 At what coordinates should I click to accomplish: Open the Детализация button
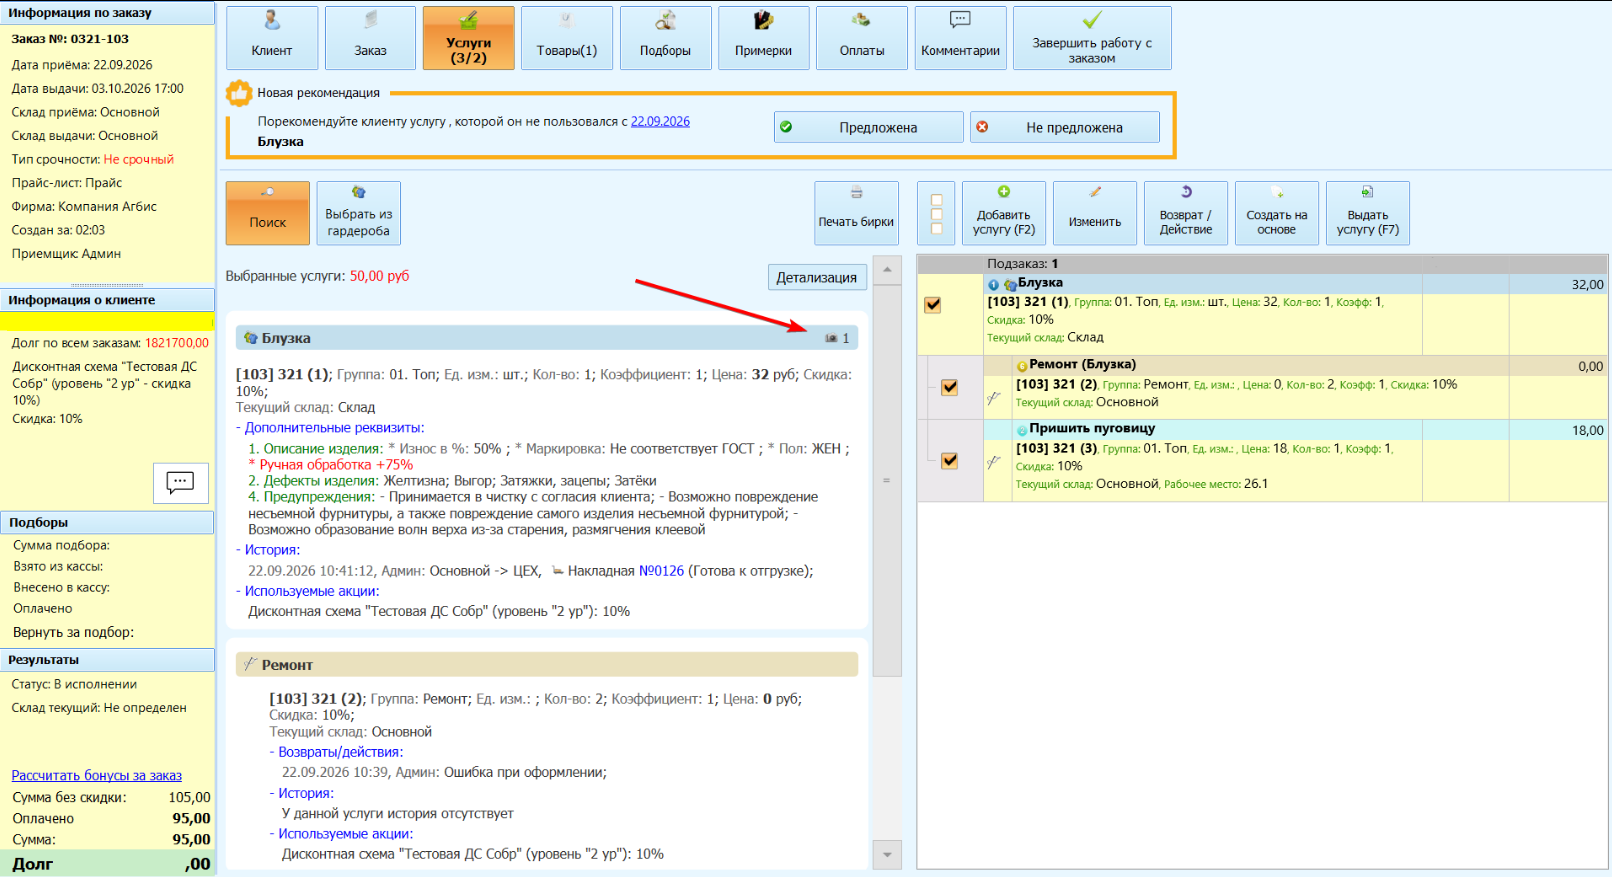coord(816,278)
